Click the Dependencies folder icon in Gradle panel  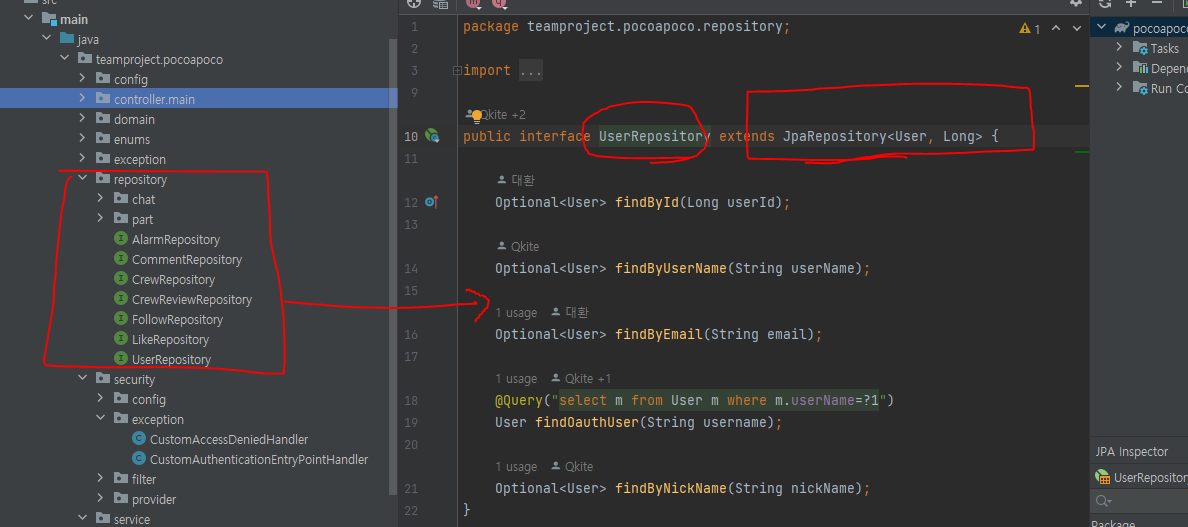coord(1140,68)
